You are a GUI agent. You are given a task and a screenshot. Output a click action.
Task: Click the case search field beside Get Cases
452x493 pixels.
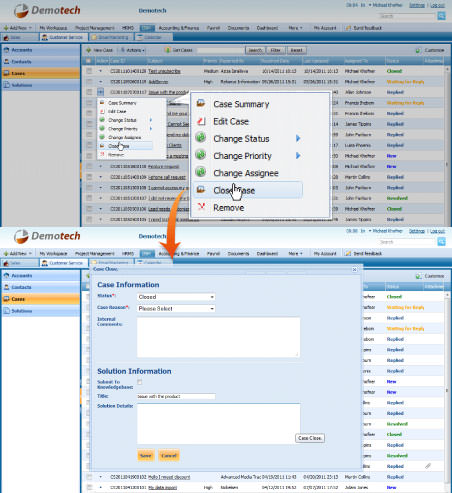click(220, 50)
